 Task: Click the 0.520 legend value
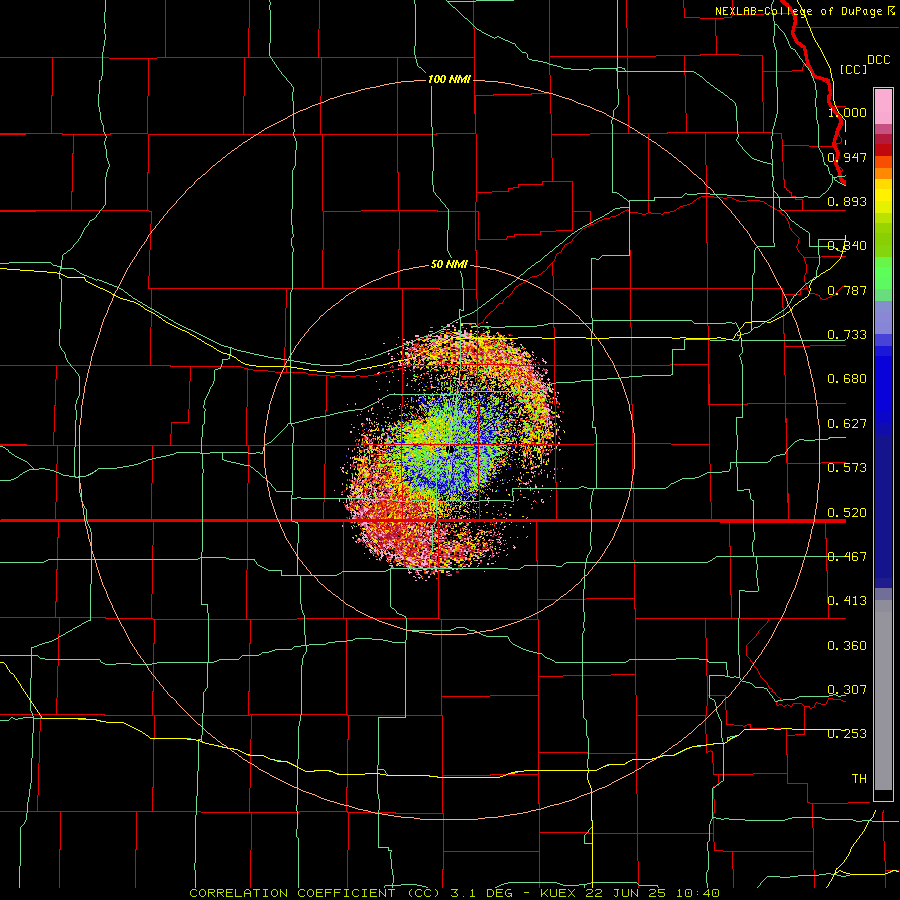pyautogui.click(x=847, y=513)
